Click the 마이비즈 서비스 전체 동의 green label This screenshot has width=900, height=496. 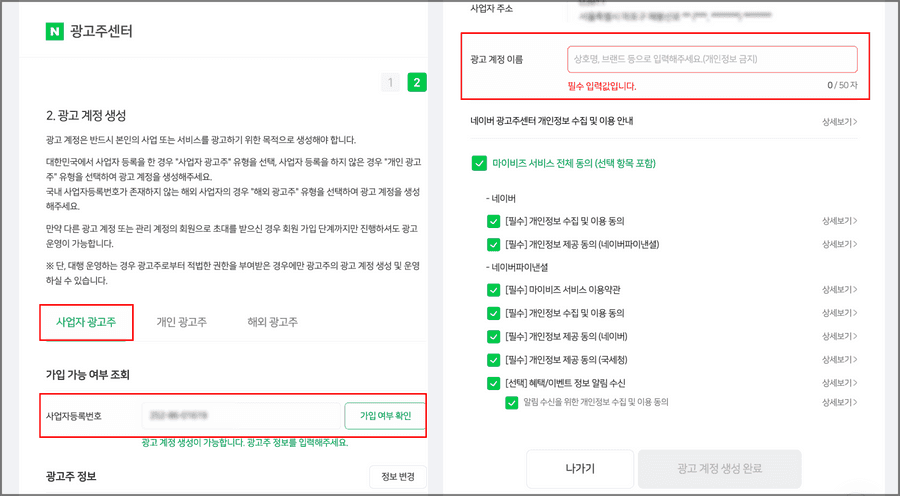(x=574, y=164)
